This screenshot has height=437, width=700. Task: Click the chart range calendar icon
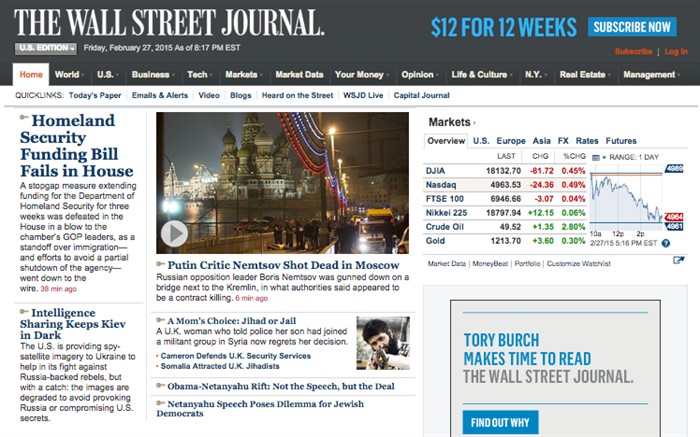coord(596,157)
